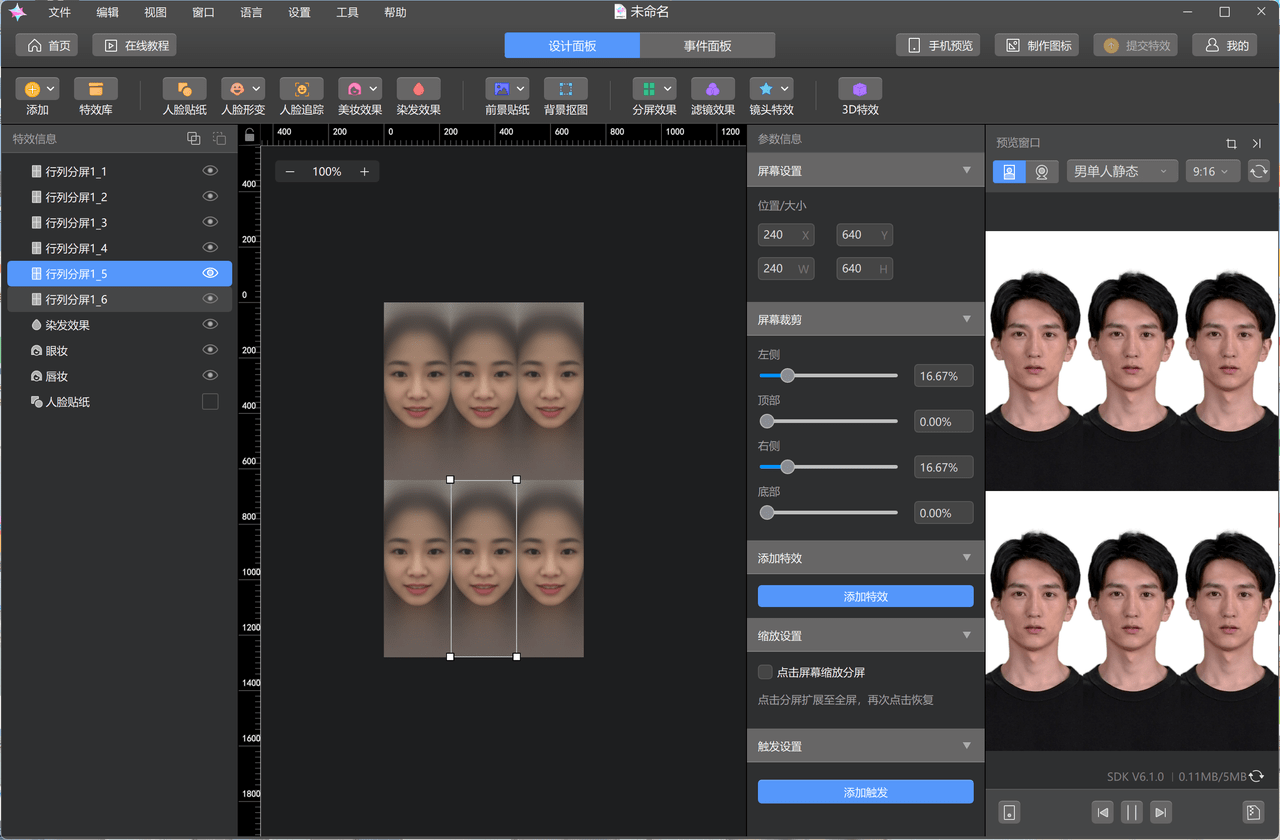
Task: Click the 3D特效 cube icon
Action: tap(859, 90)
